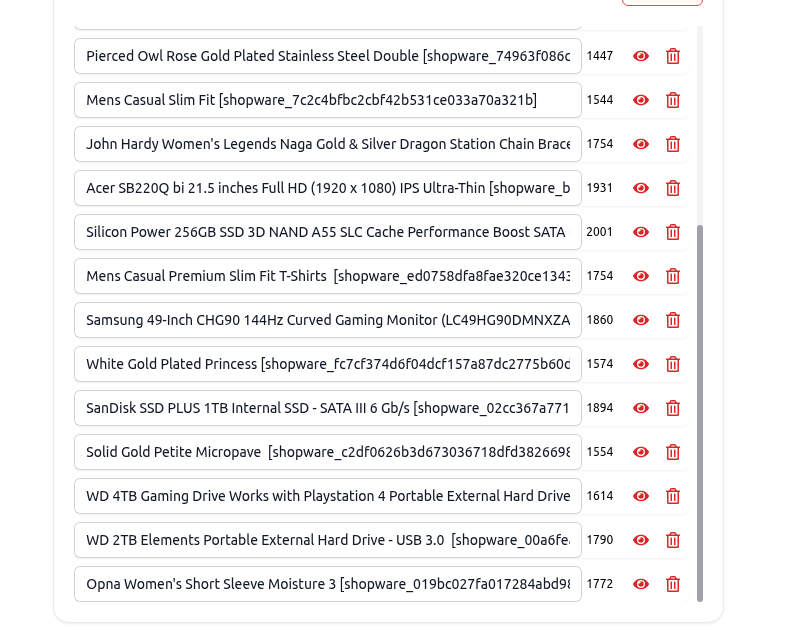
Task: Remove the Opna Women's Short Sleeve row
Action: (673, 584)
